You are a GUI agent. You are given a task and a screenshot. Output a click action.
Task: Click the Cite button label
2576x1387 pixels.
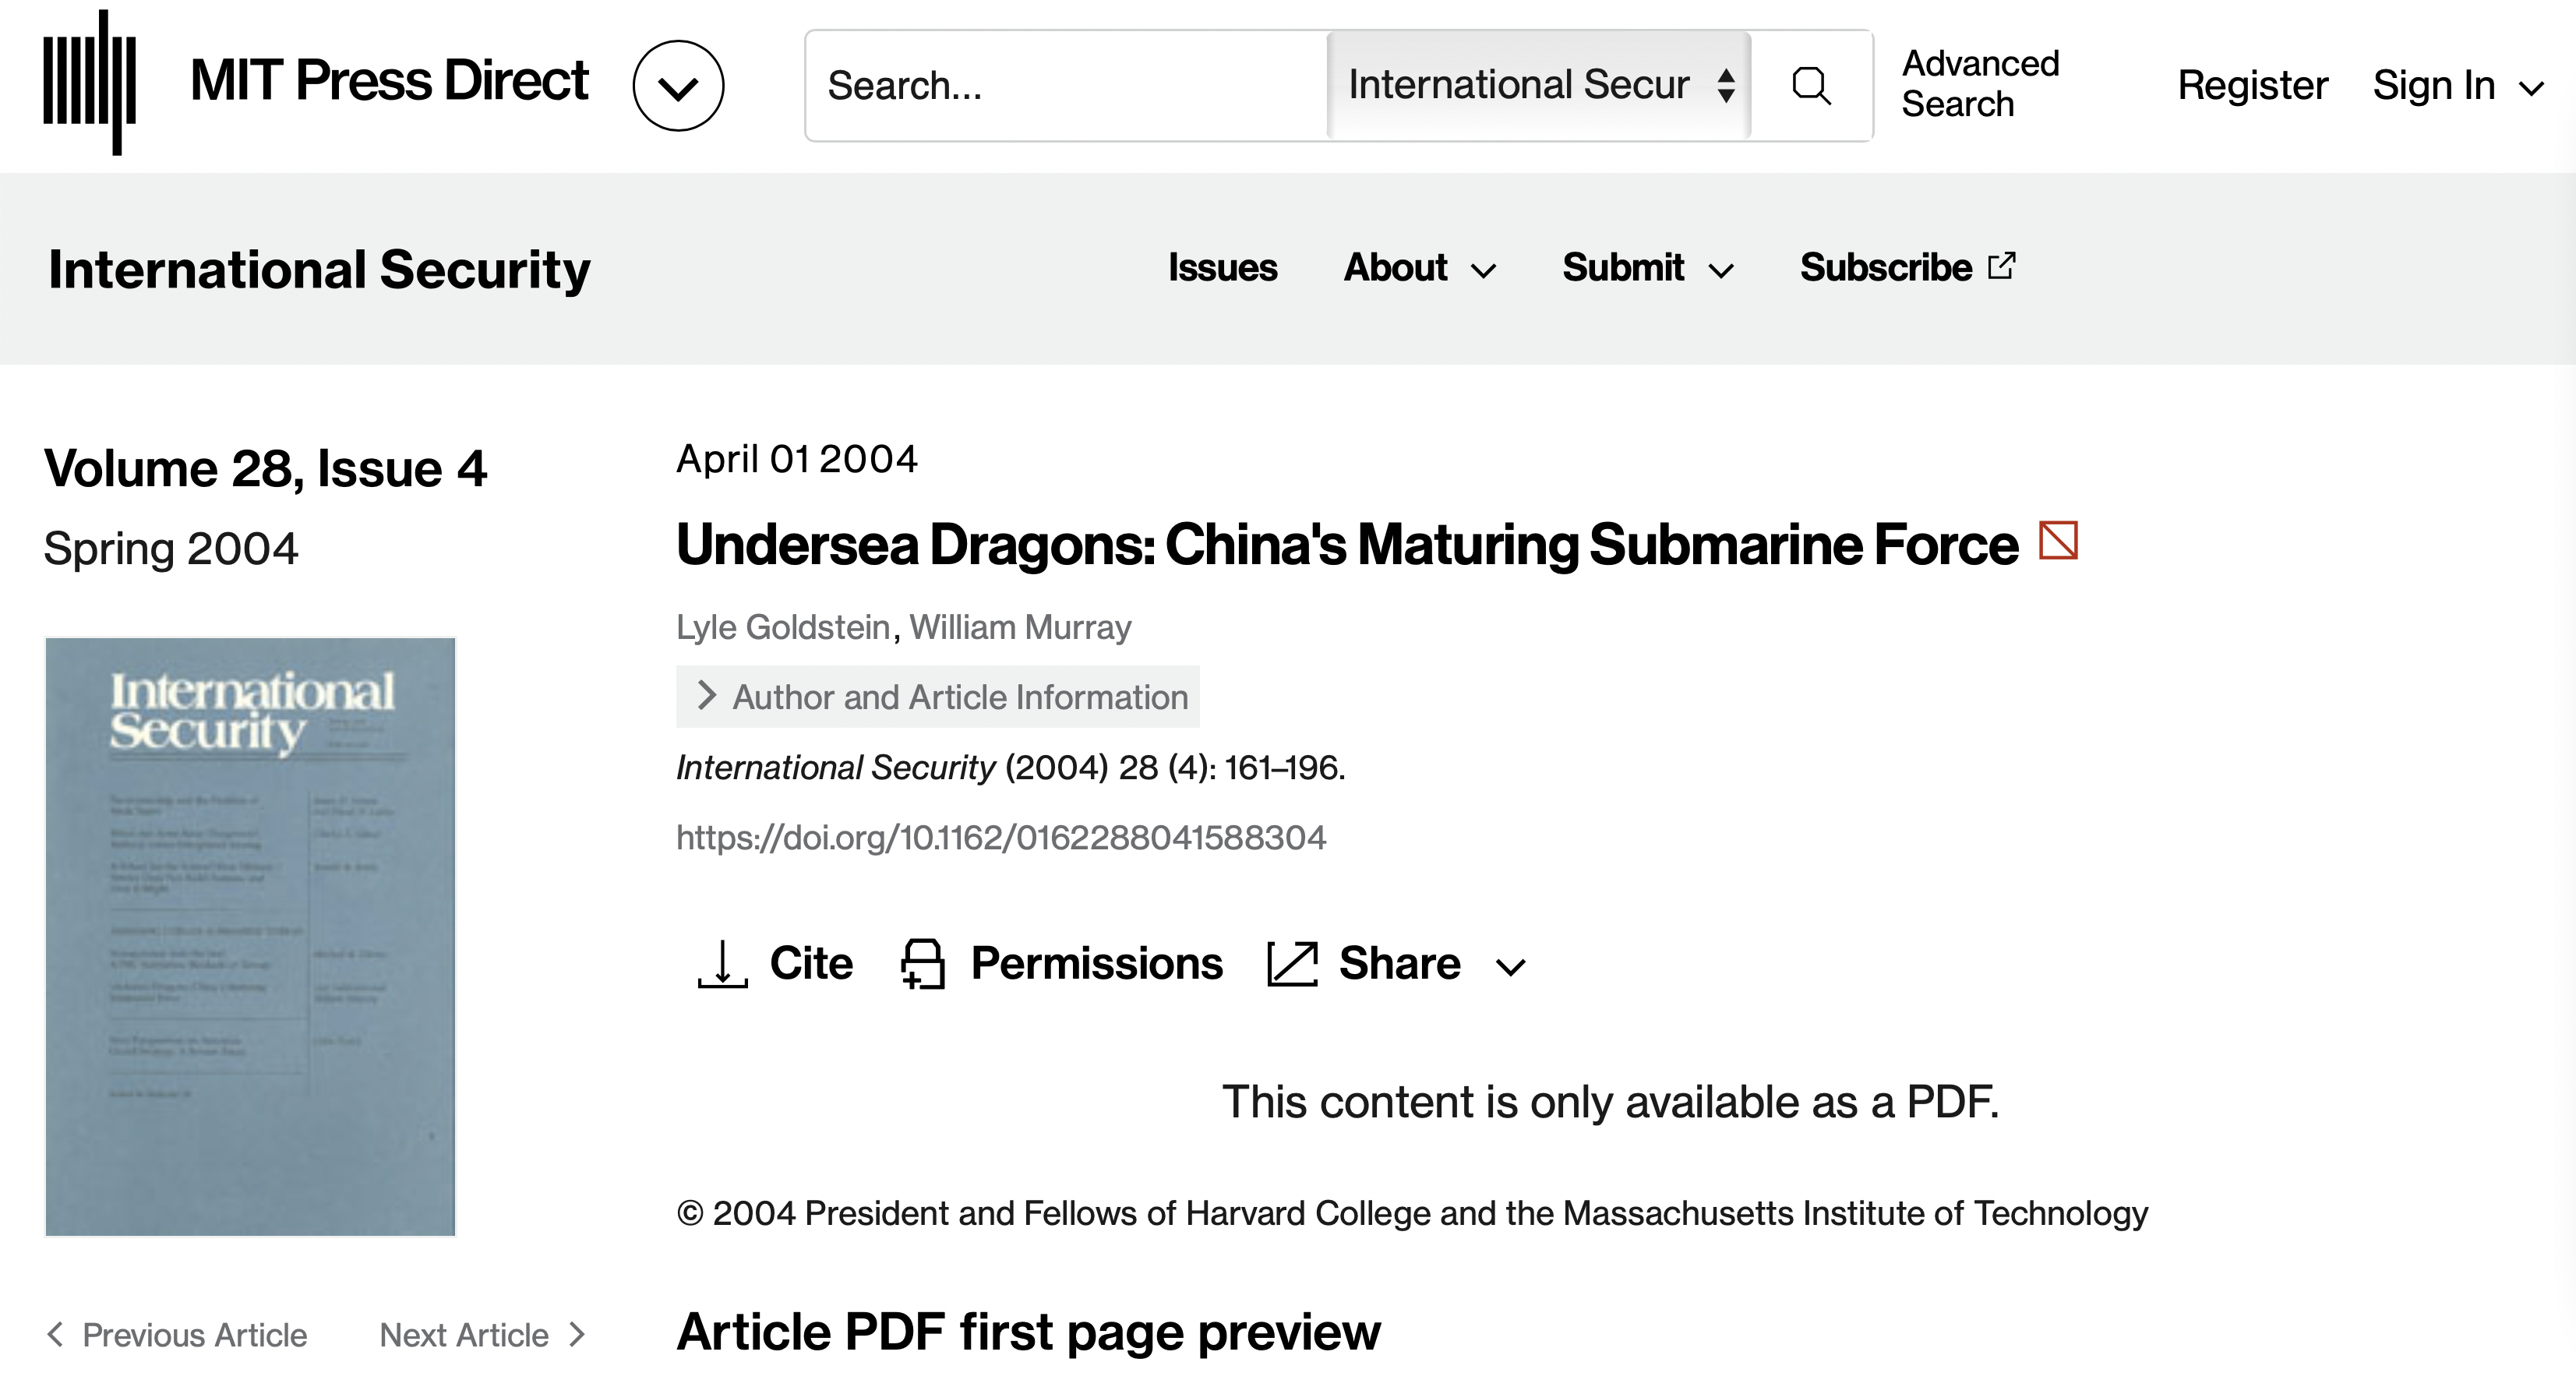tap(811, 964)
